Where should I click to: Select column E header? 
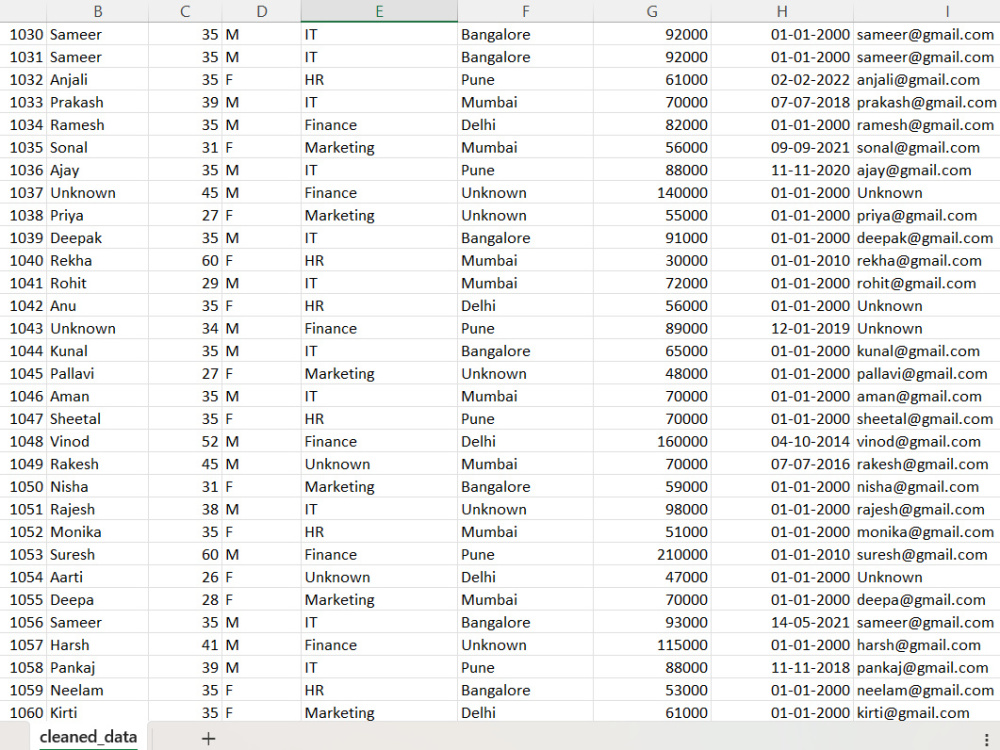[379, 11]
